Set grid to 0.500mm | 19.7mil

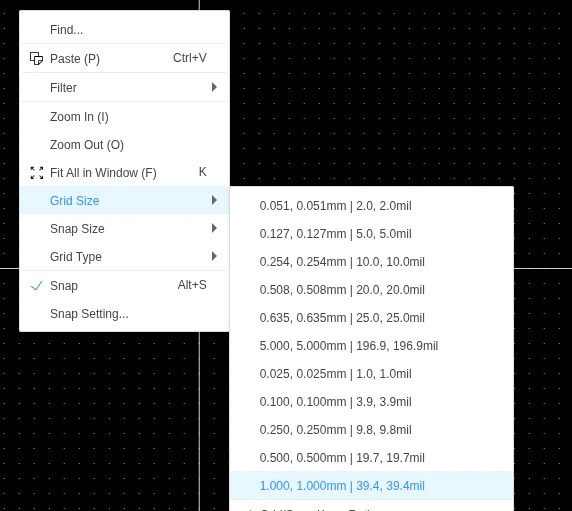372,458
